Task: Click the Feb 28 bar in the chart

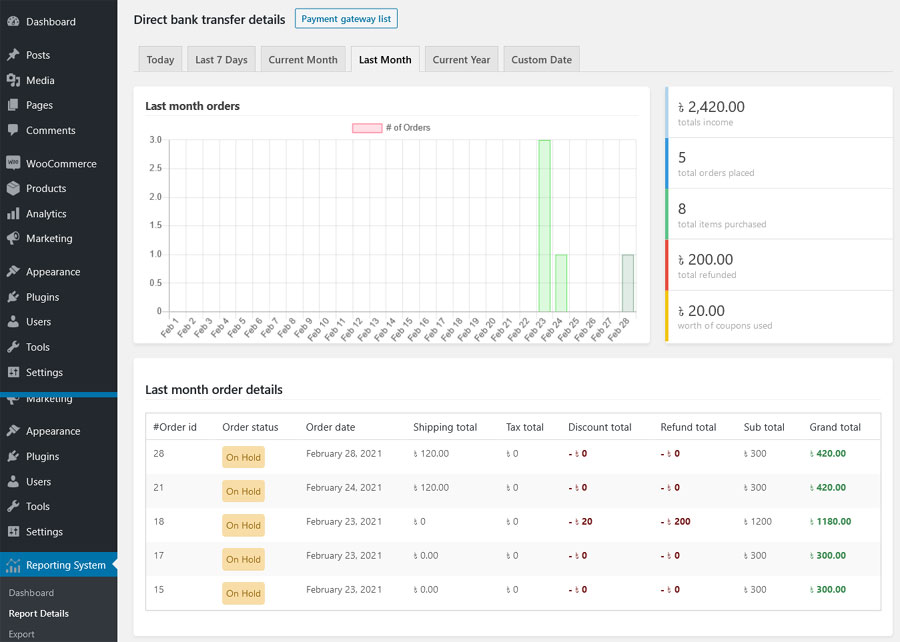Action: [628, 283]
